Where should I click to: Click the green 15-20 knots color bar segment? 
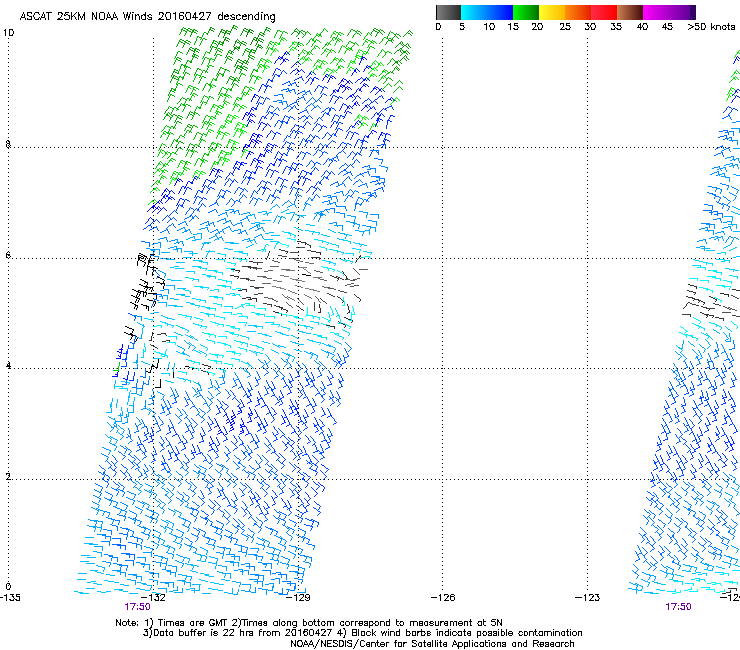click(x=526, y=12)
